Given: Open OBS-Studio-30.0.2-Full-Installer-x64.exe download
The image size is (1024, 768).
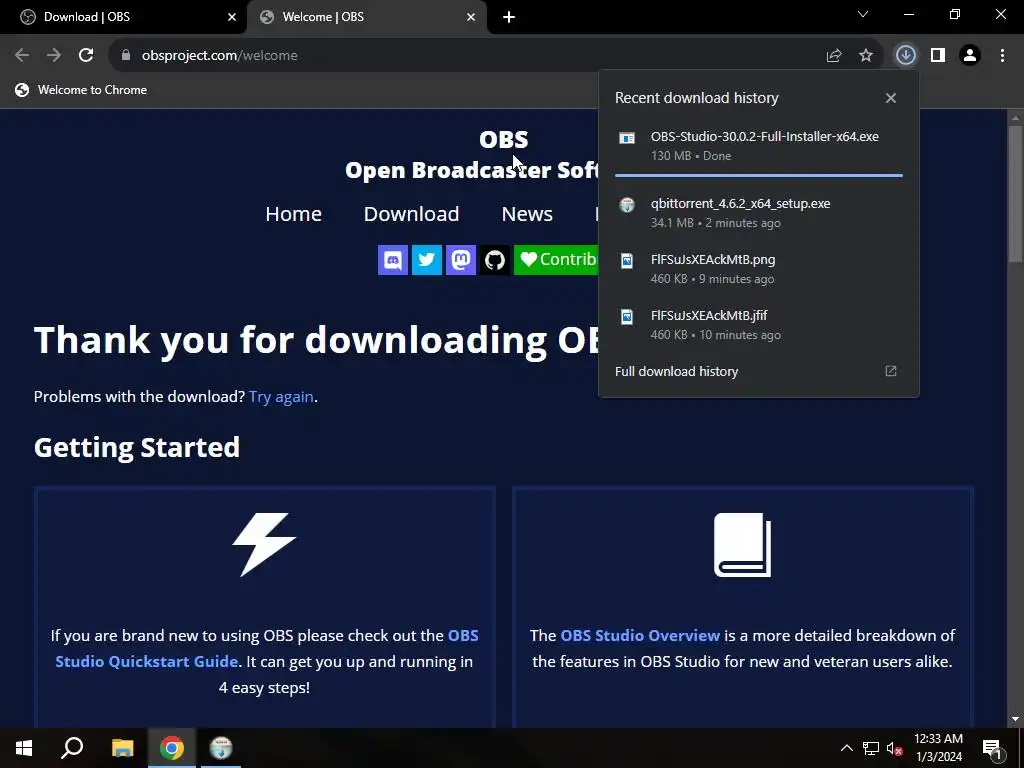Looking at the screenshot, I should [759, 146].
